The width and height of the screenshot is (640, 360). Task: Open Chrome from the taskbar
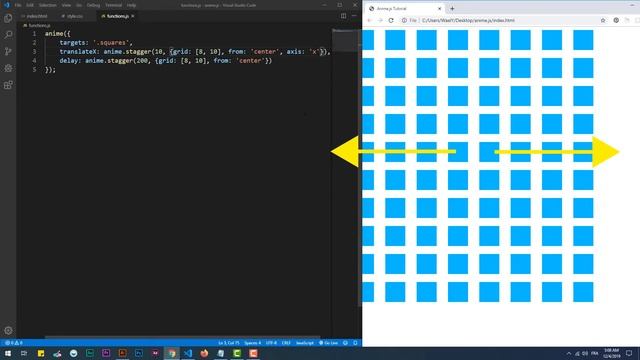(x=171, y=353)
